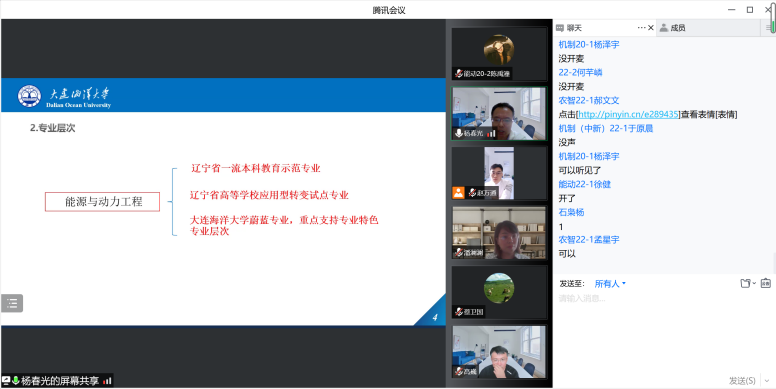Click the green microphone icon in screen share label
This screenshot has width=776, height=389.
point(15,381)
